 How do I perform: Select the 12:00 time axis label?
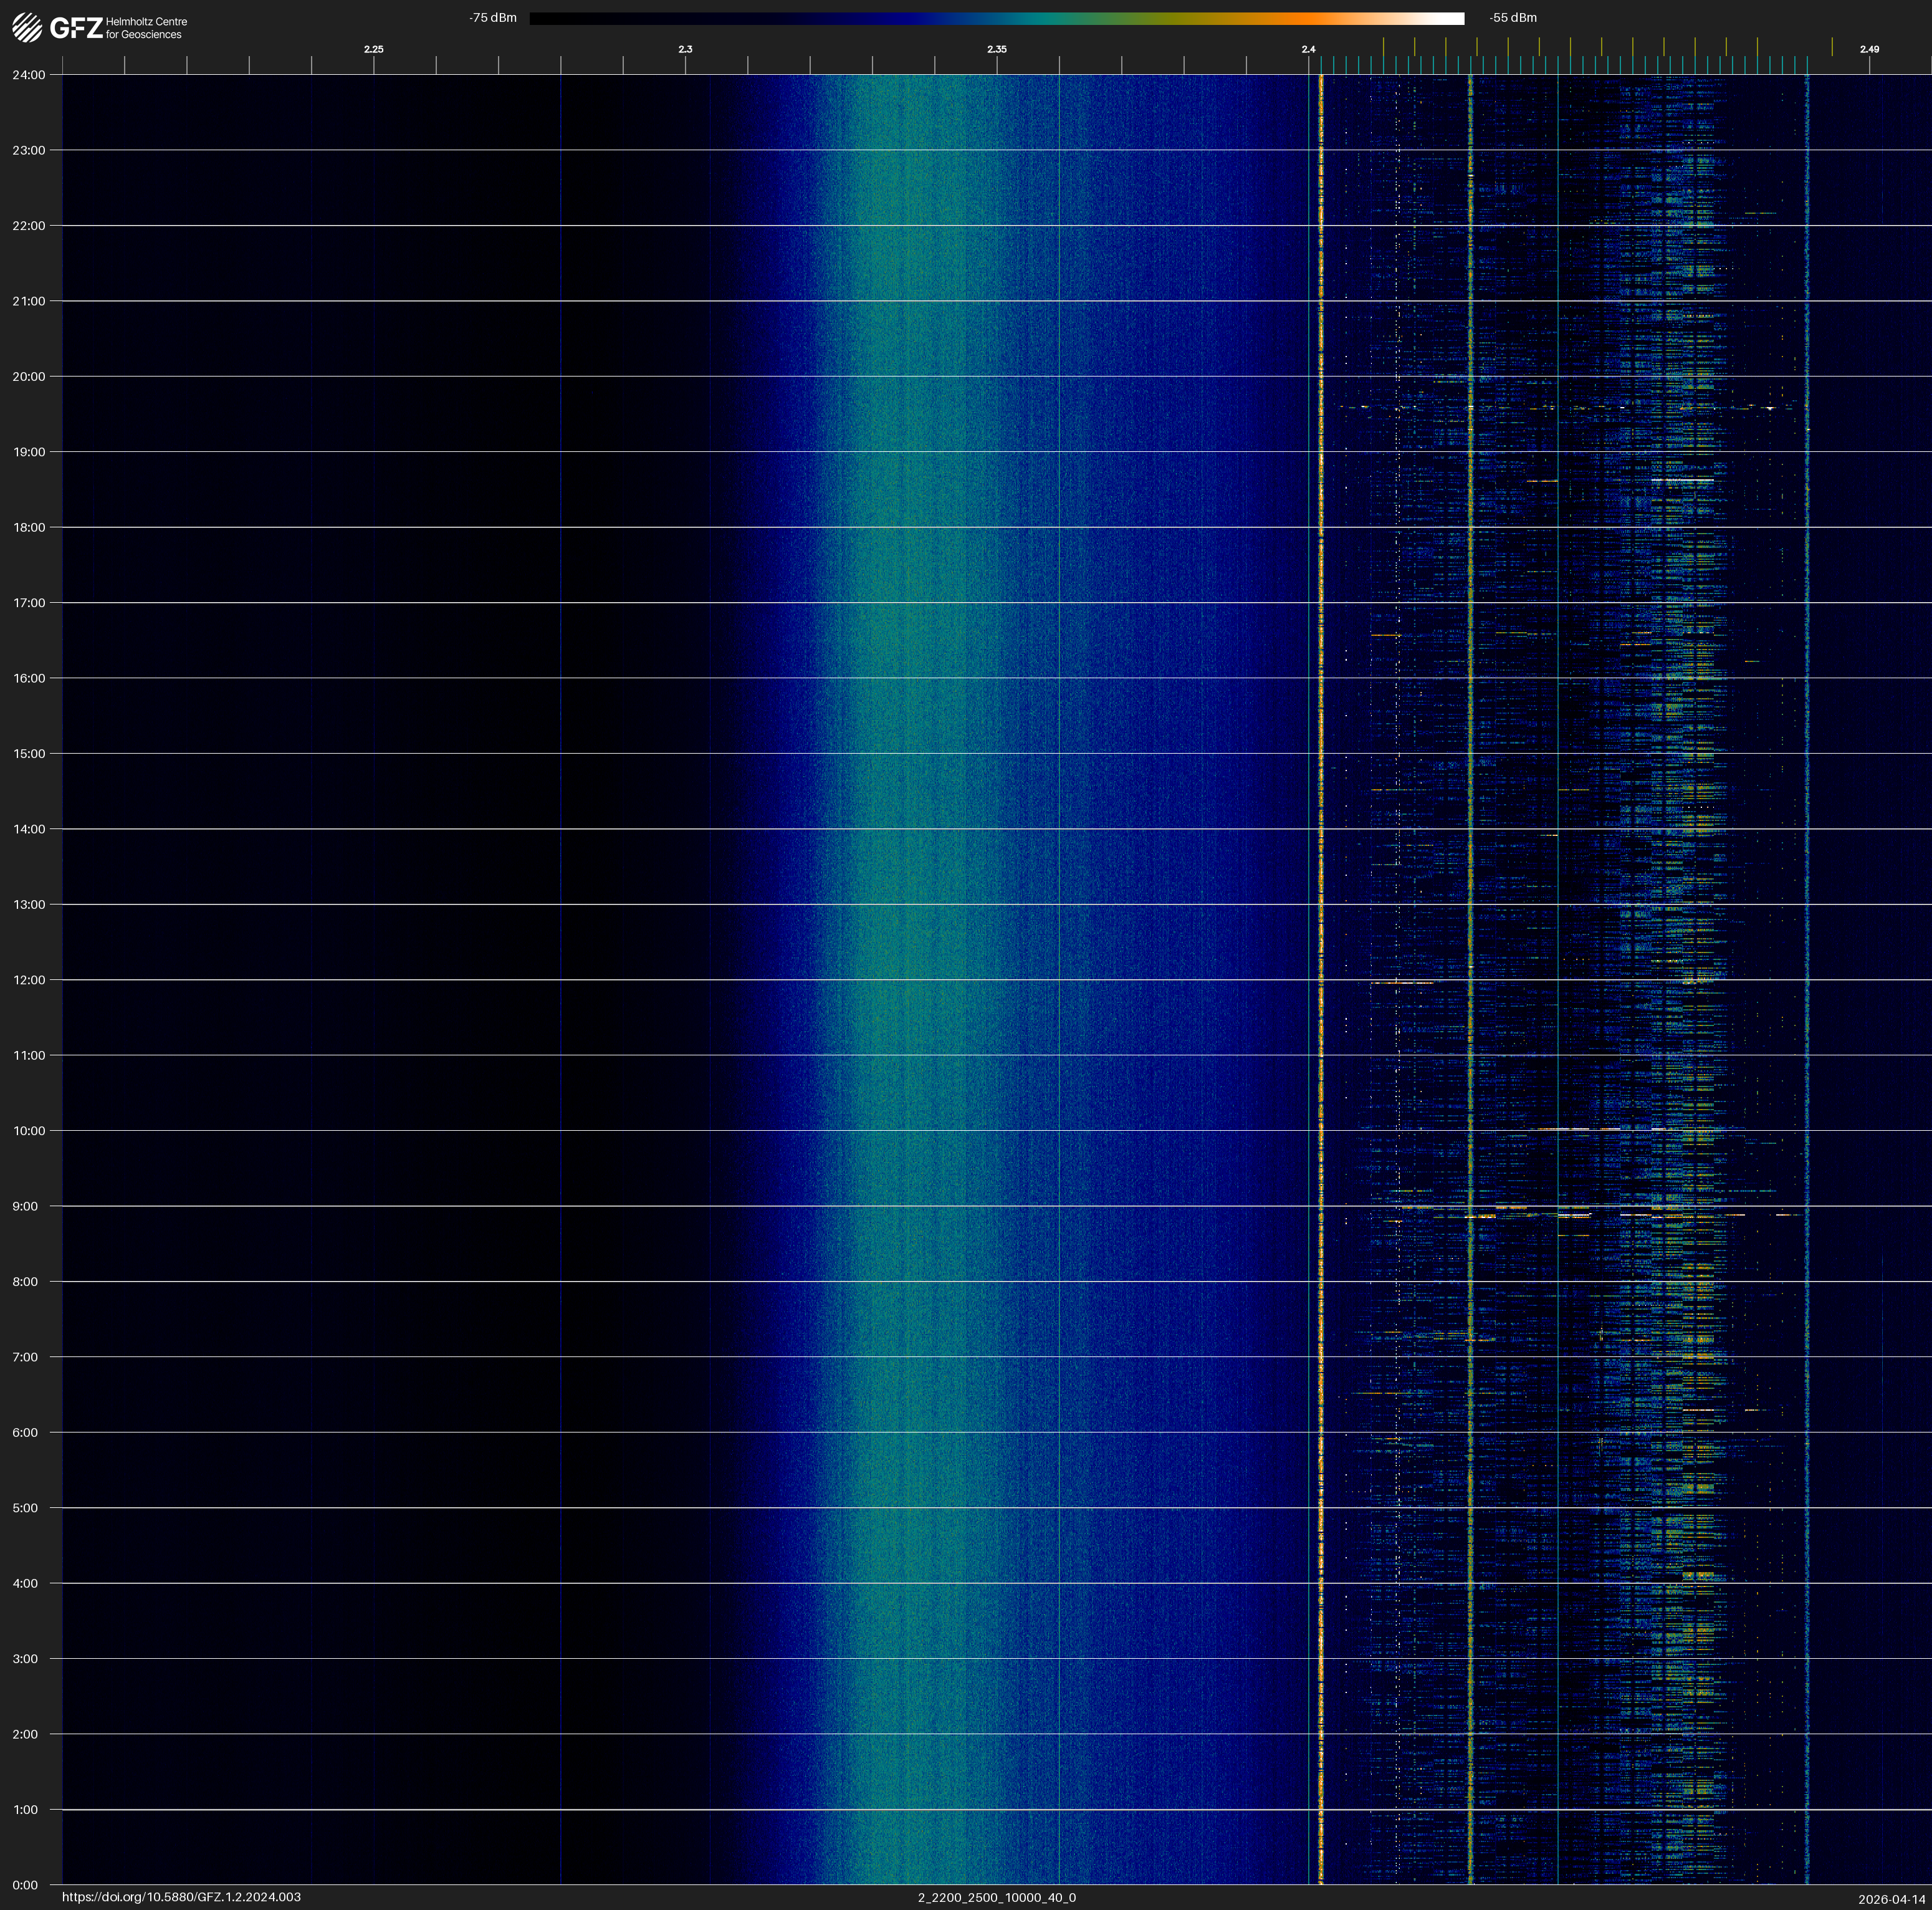(x=29, y=980)
